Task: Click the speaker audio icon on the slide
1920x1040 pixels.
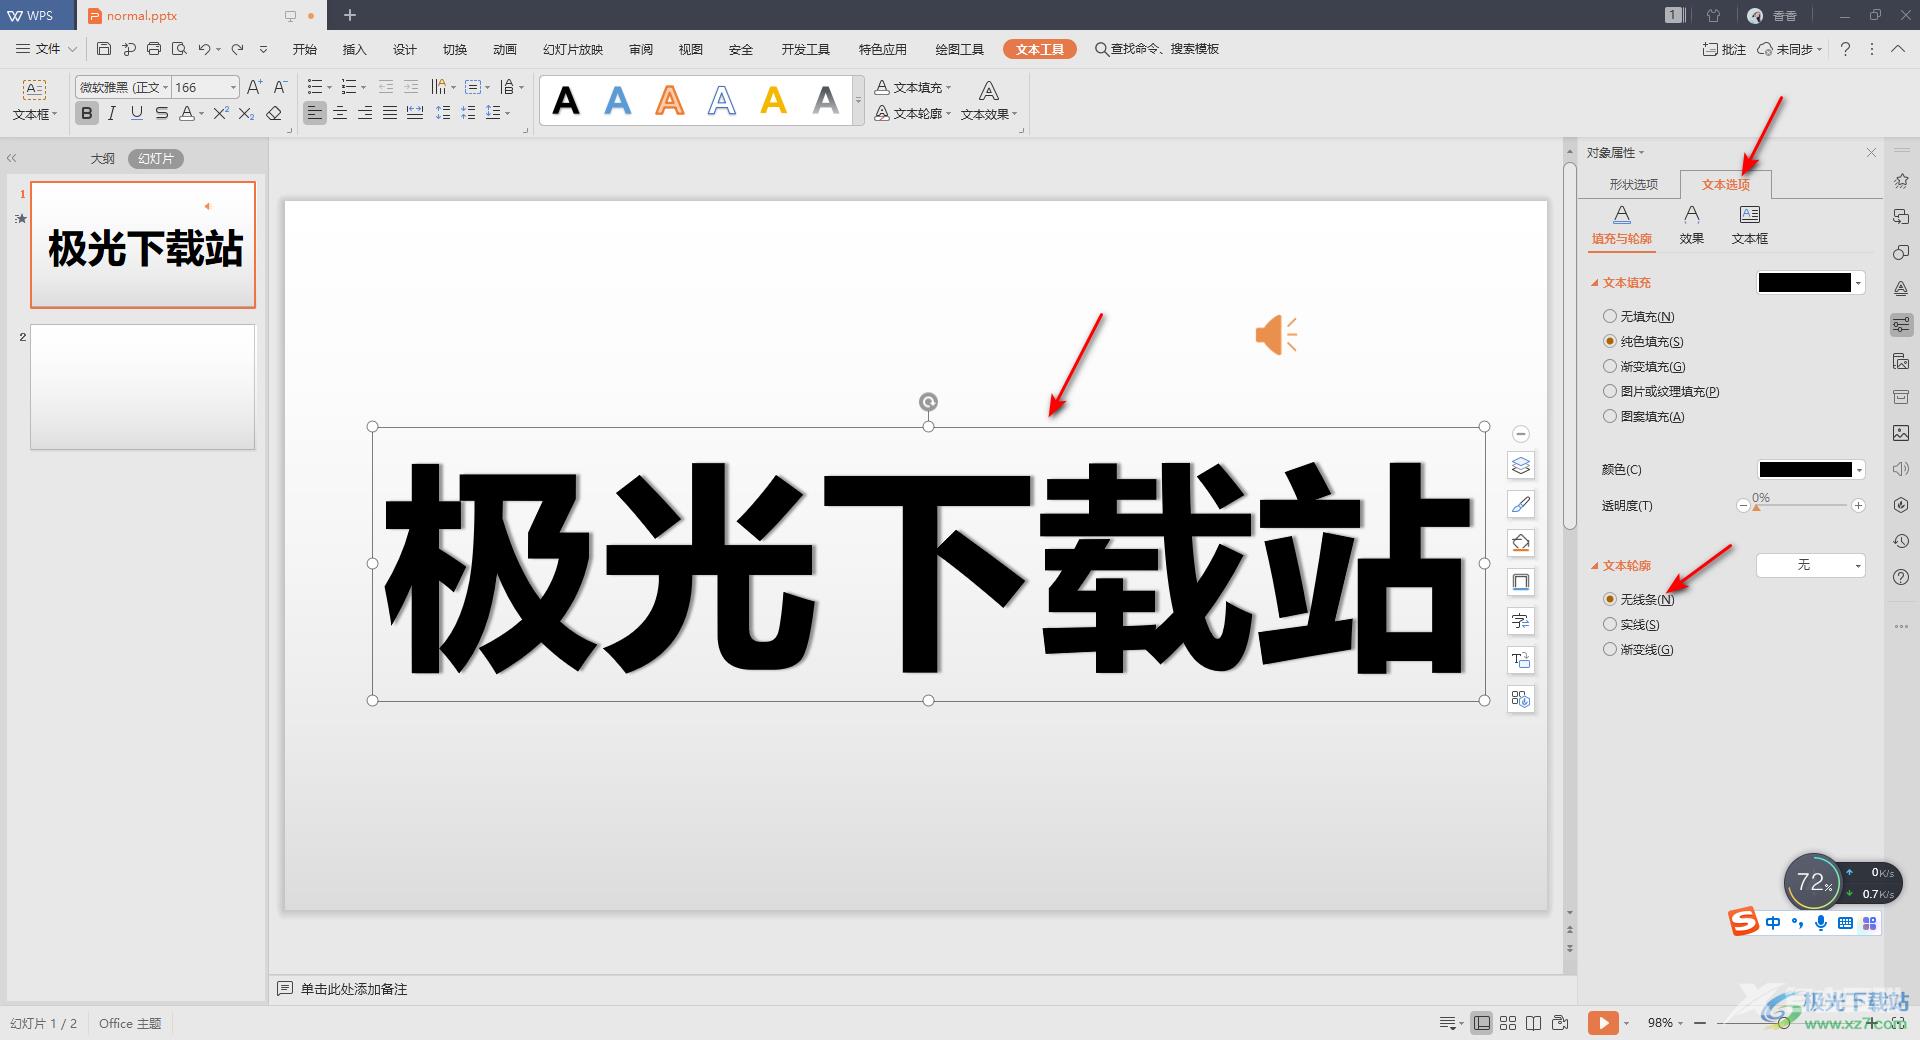Action: tap(1276, 335)
